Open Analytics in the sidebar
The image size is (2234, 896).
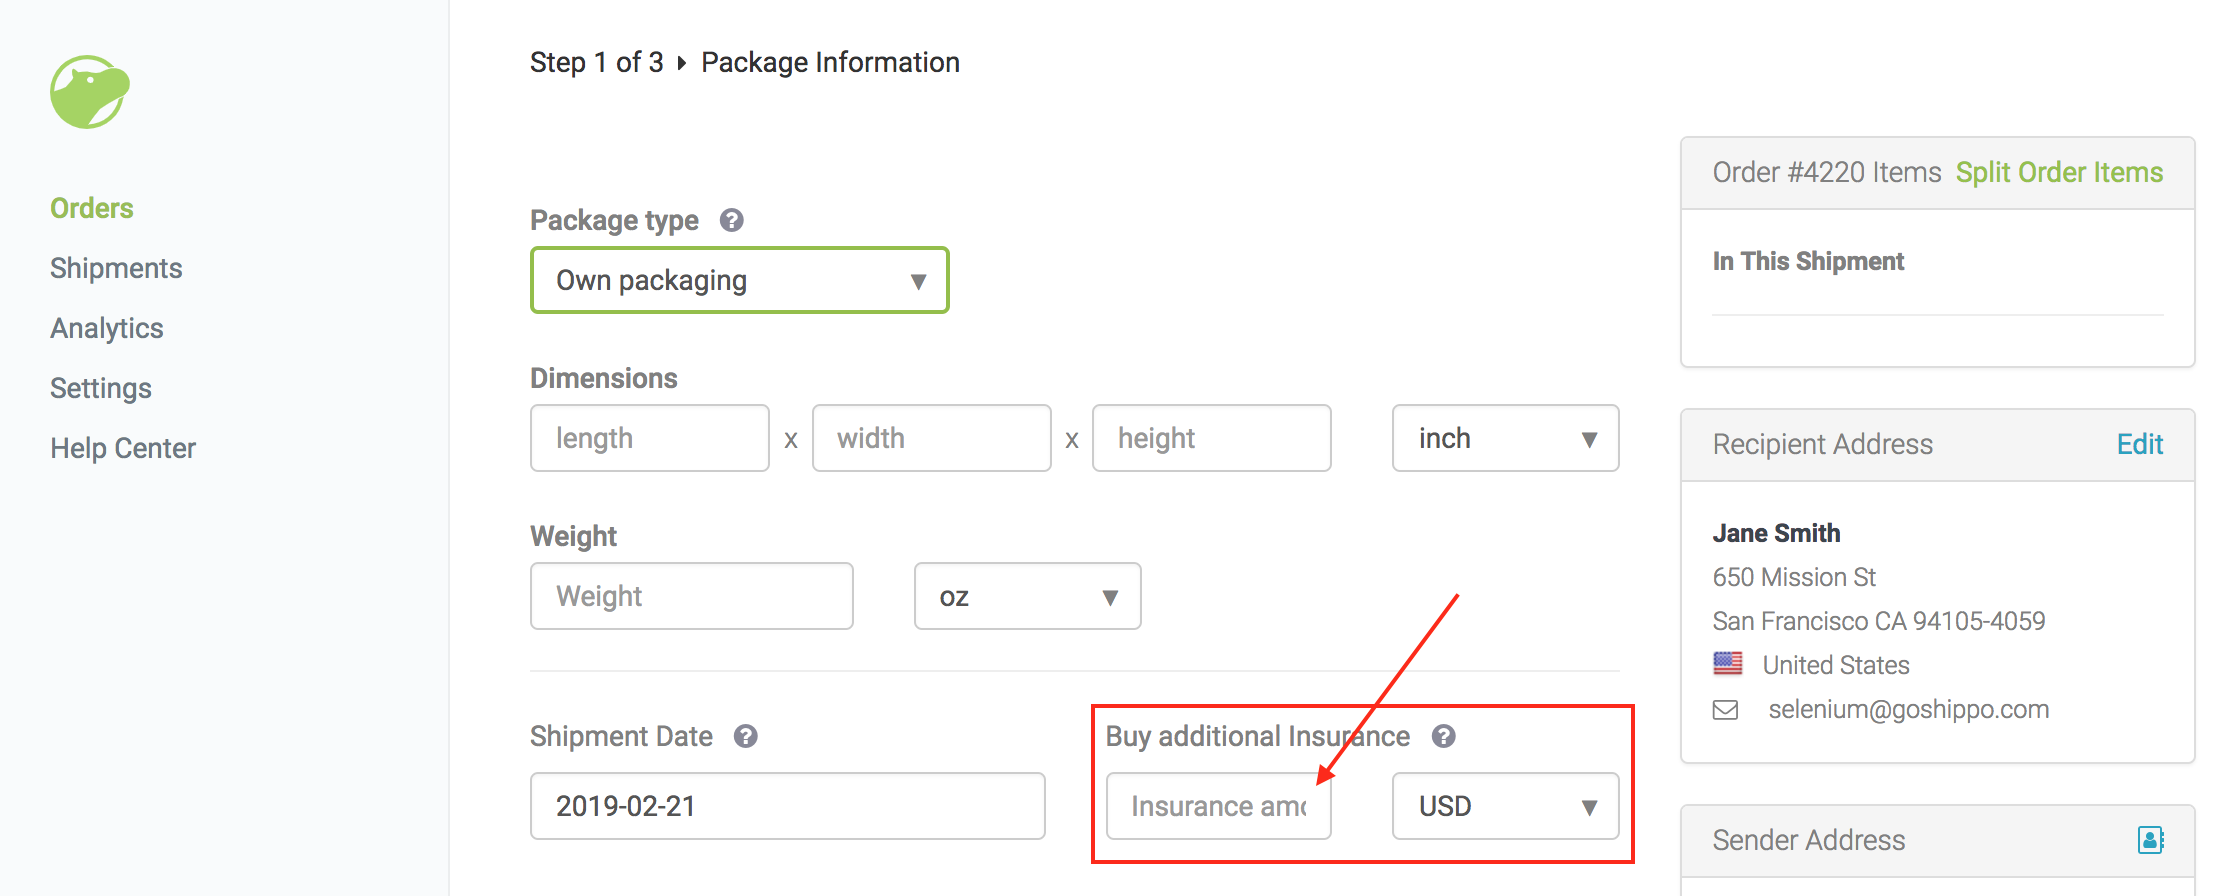pyautogui.click(x=107, y=328)
